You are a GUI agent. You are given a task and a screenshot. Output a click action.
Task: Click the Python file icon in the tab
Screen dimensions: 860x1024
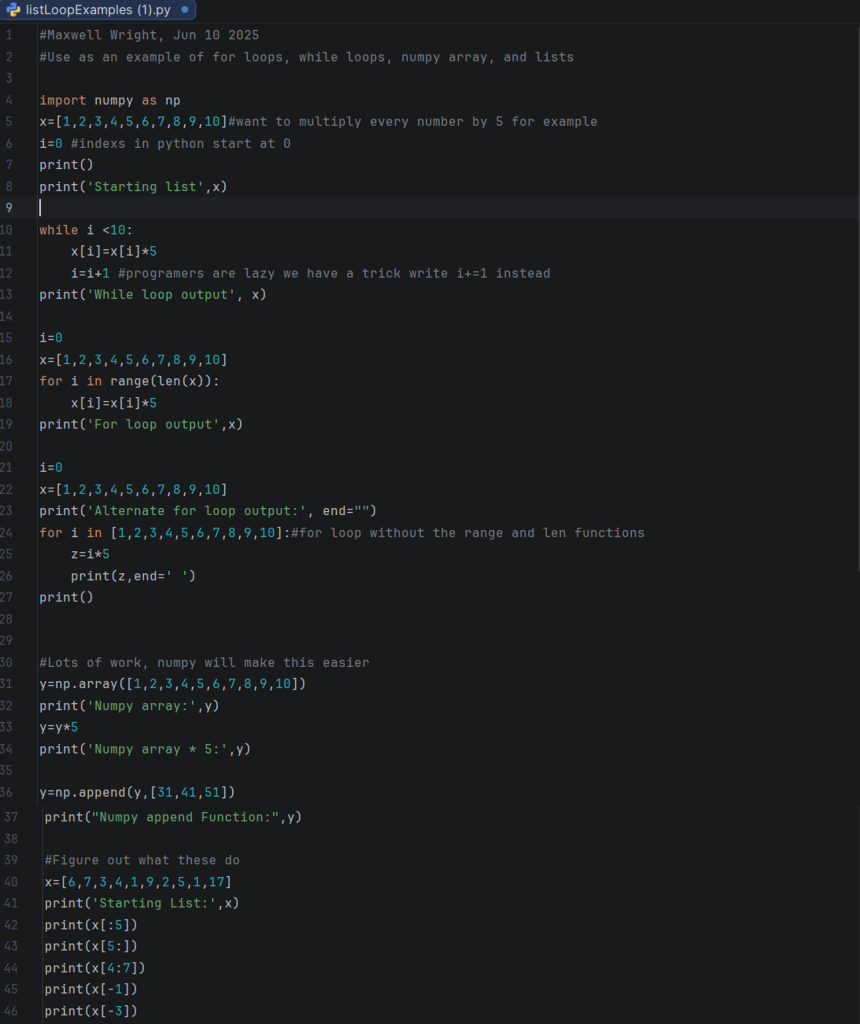[x=13, y=10]
